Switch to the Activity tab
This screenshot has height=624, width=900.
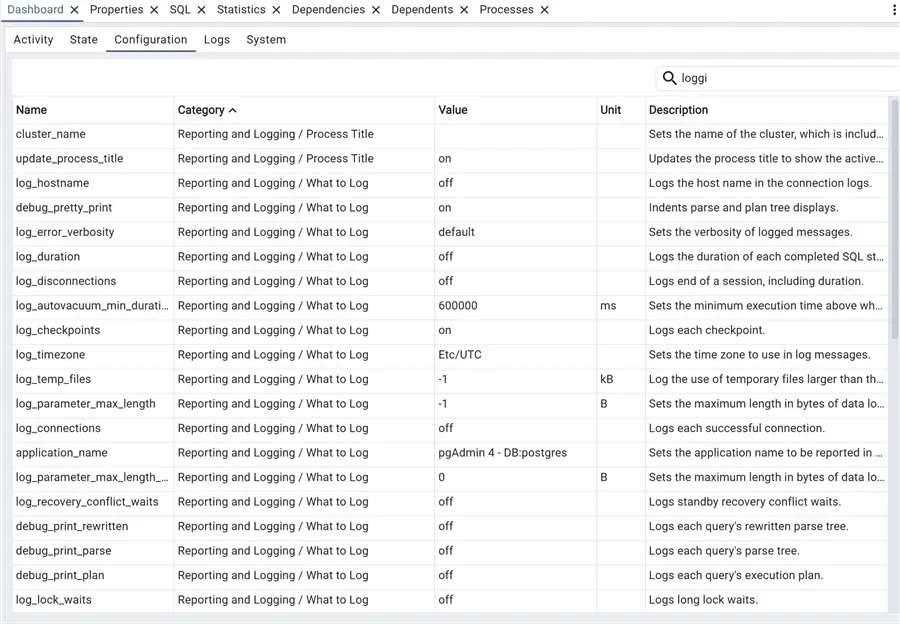pyautogui.click(x=33, y=39)
